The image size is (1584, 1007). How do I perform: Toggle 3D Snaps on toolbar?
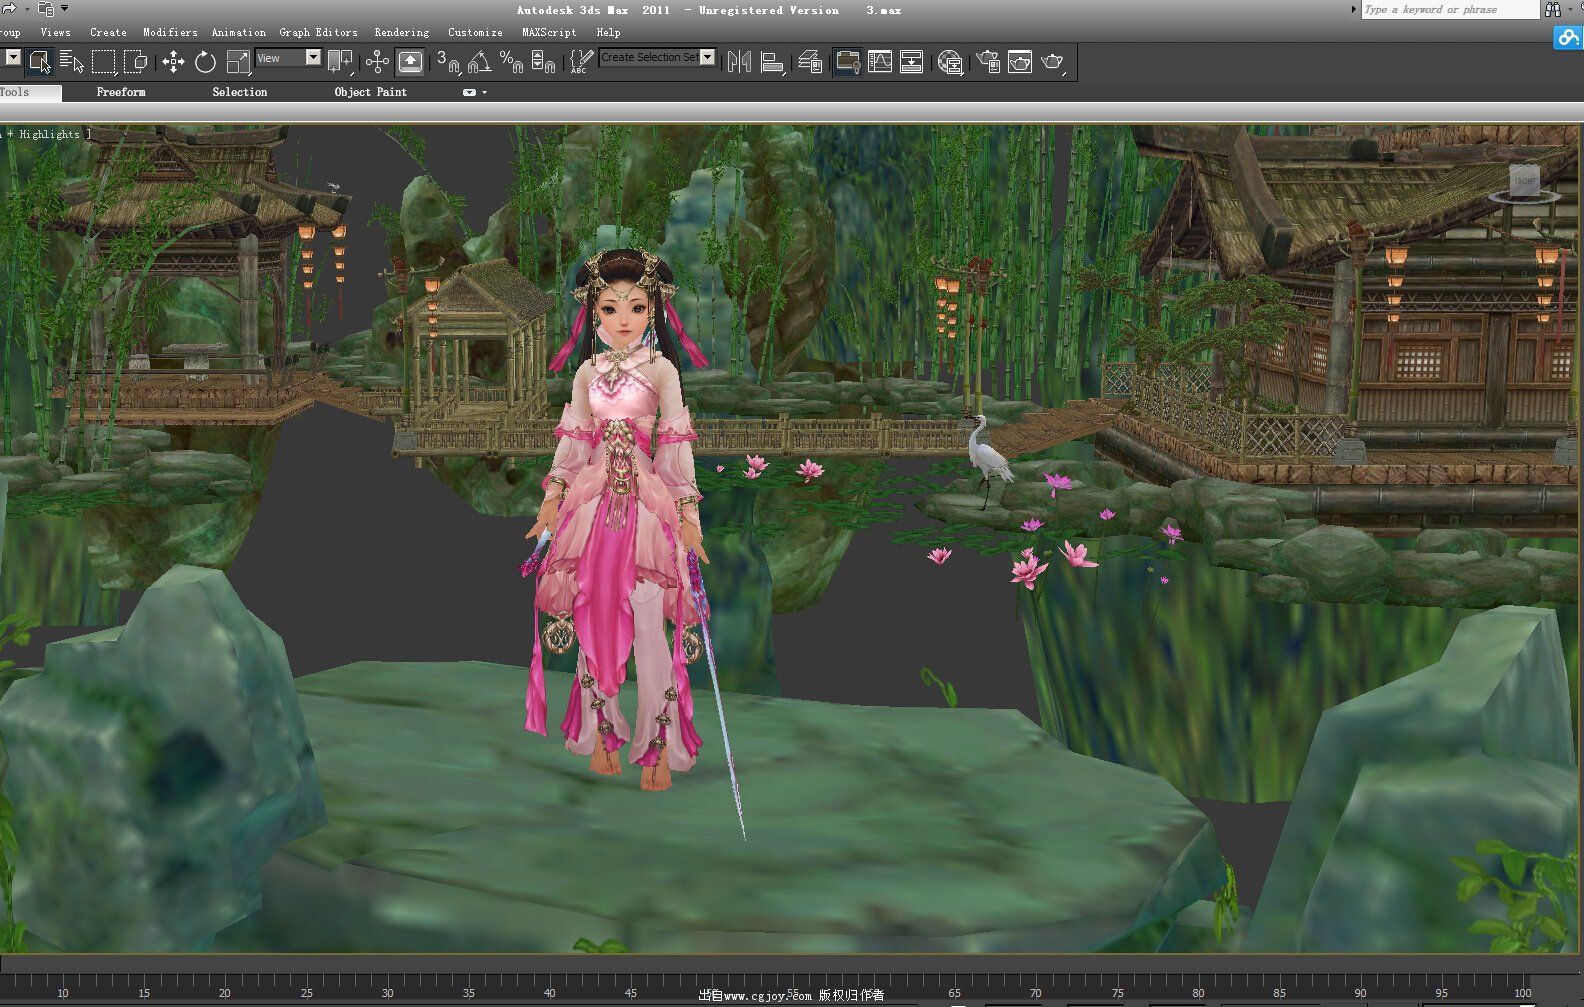(447, 62)
